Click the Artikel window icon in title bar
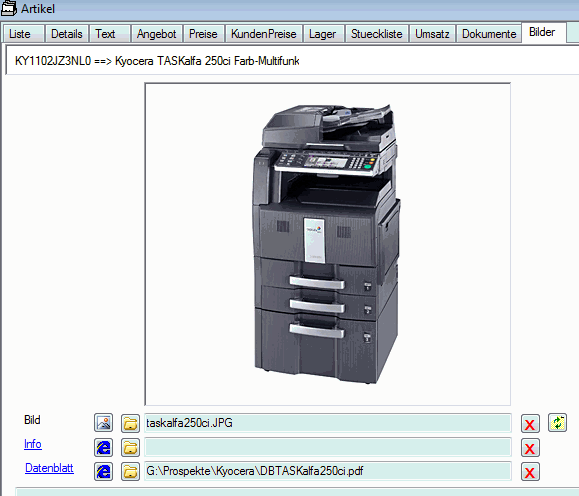The width and height of the screenshot is (579, 496). [8, 8]
